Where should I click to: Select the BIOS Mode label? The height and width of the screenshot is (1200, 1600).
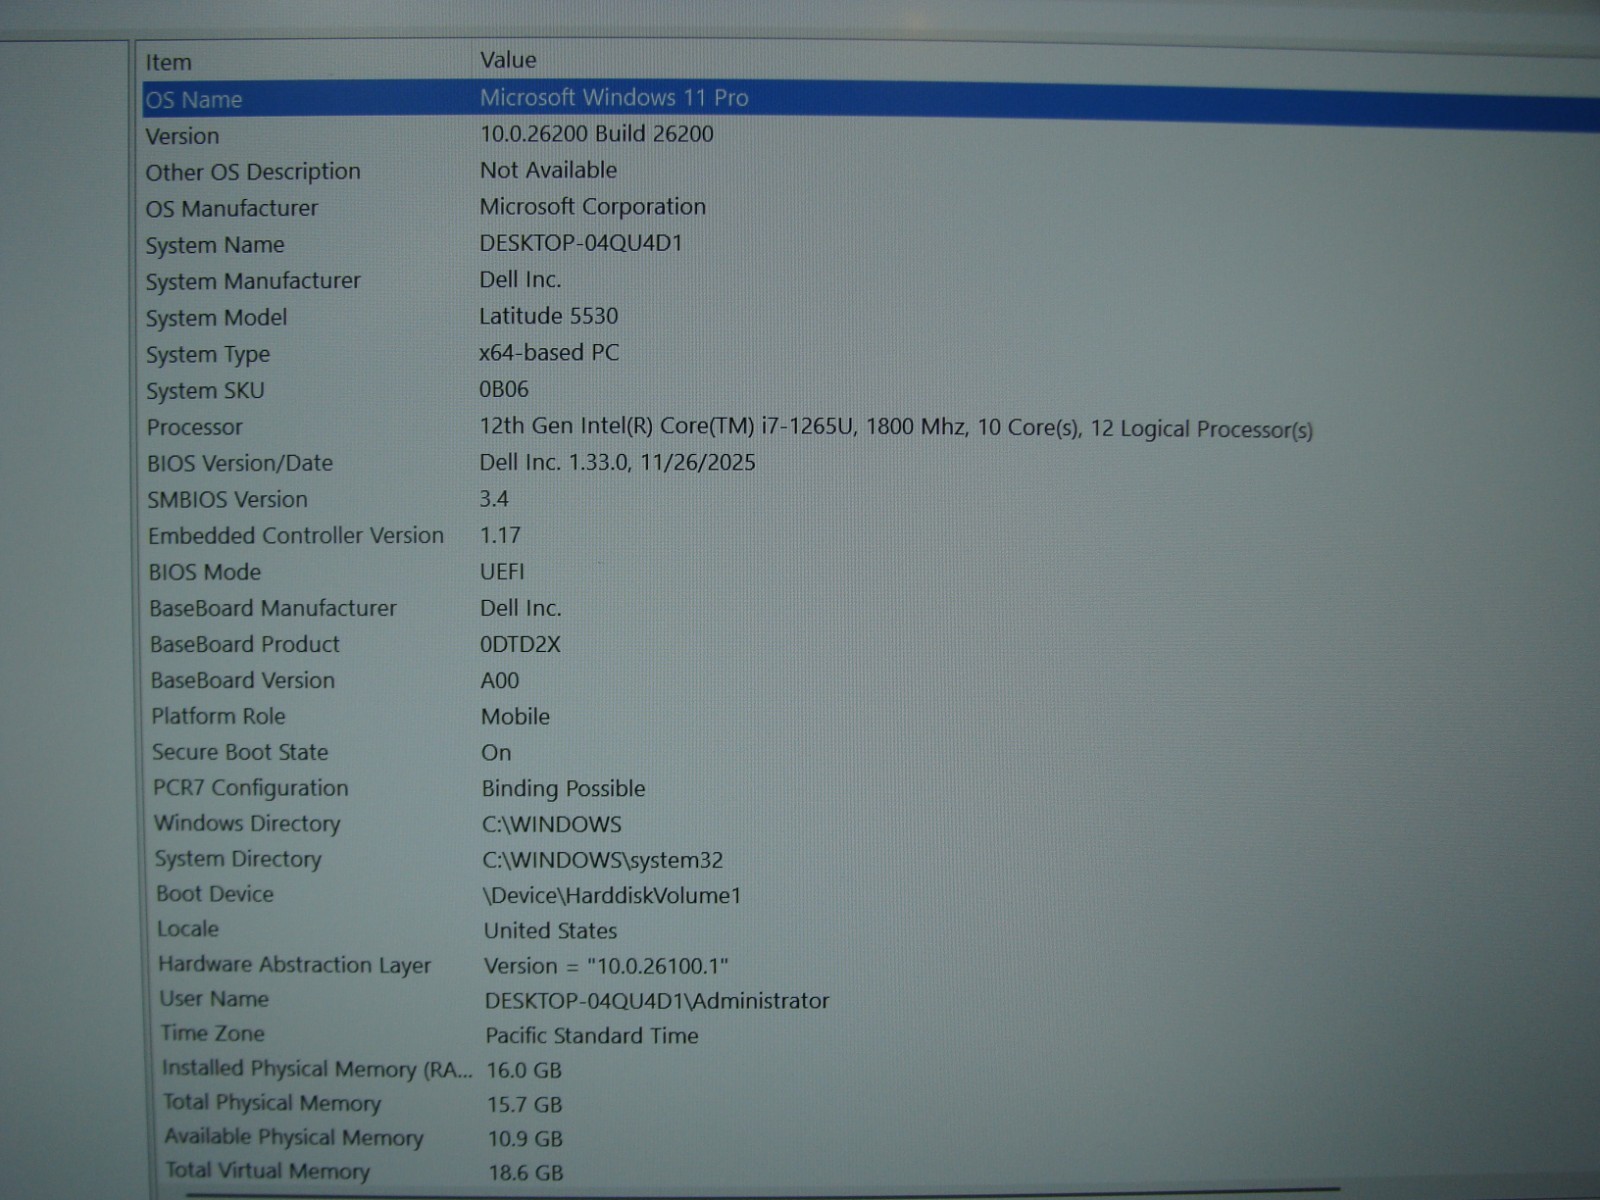click(x=205, y=572)
